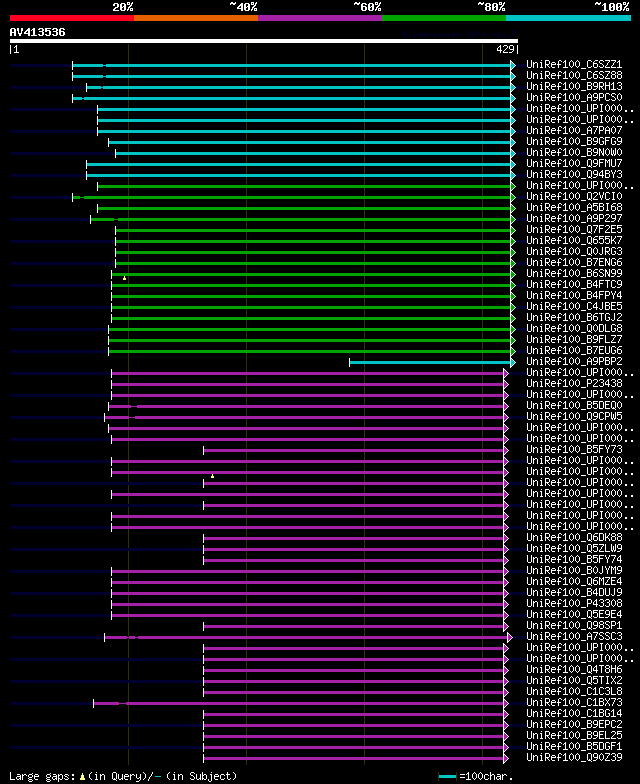Click the green ~80% identity legend segment

click(x=444, y=18)
